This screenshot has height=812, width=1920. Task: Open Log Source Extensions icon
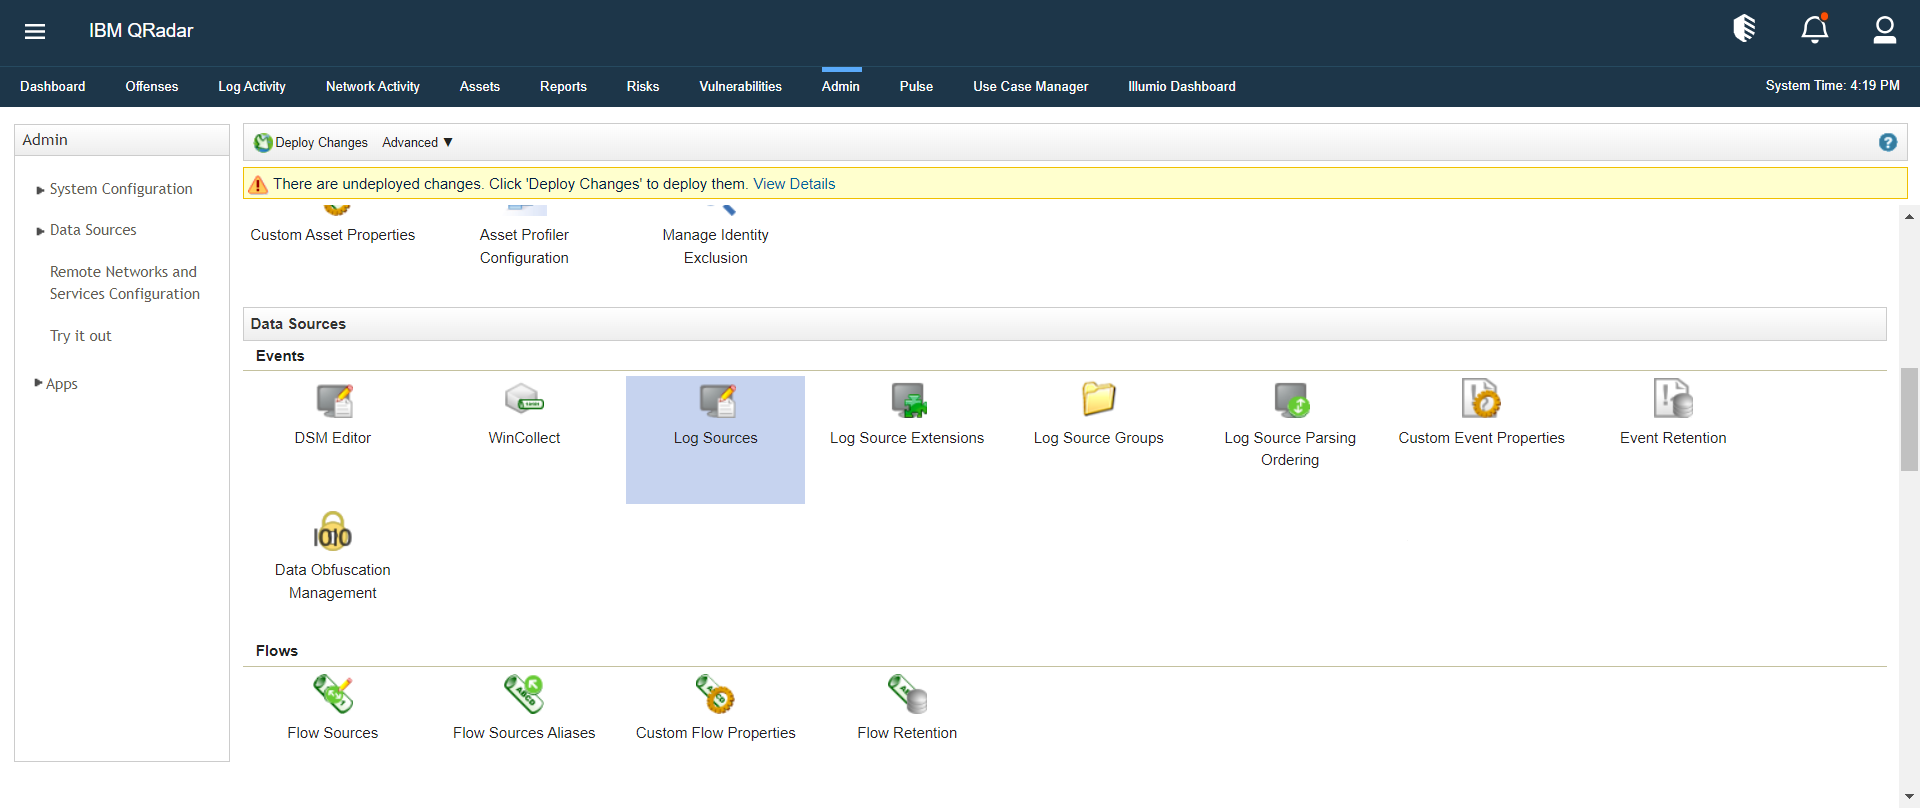909,400
